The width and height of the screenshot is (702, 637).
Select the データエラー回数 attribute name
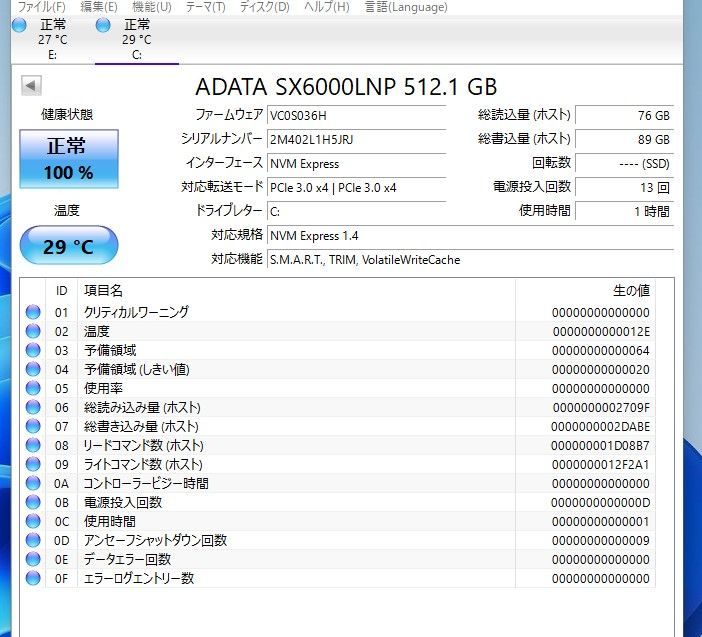[x=127, y=560]
